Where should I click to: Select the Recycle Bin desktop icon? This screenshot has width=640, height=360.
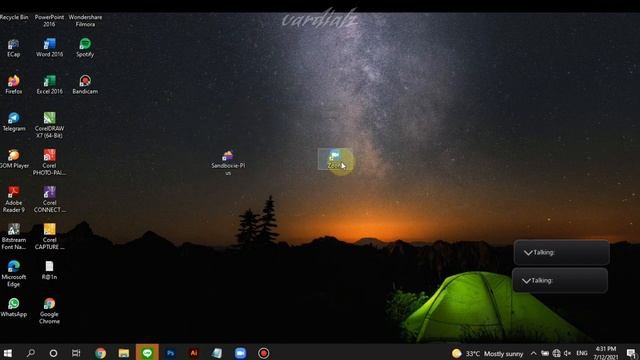pyautogui.click(x=14, y=17)
